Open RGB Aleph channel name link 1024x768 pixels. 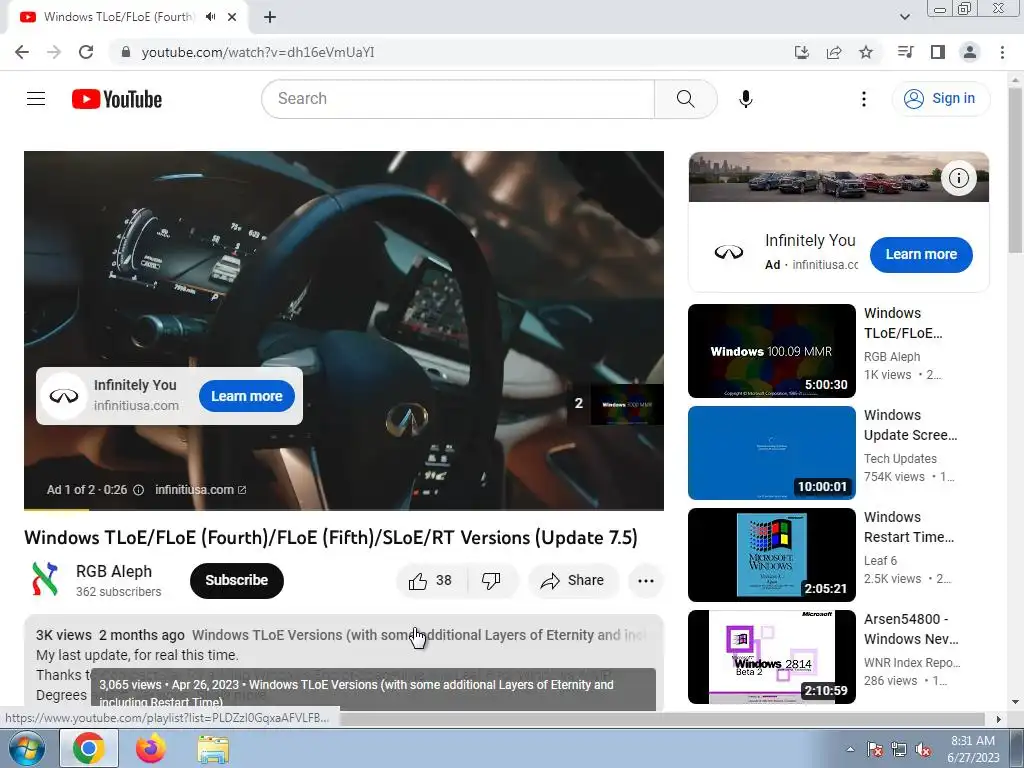click(114, 571)
